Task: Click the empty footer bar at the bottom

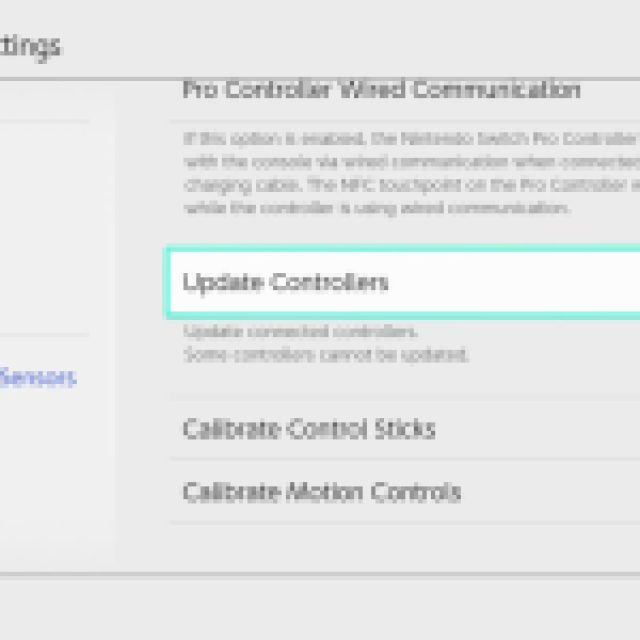Action: click(320, 607)
